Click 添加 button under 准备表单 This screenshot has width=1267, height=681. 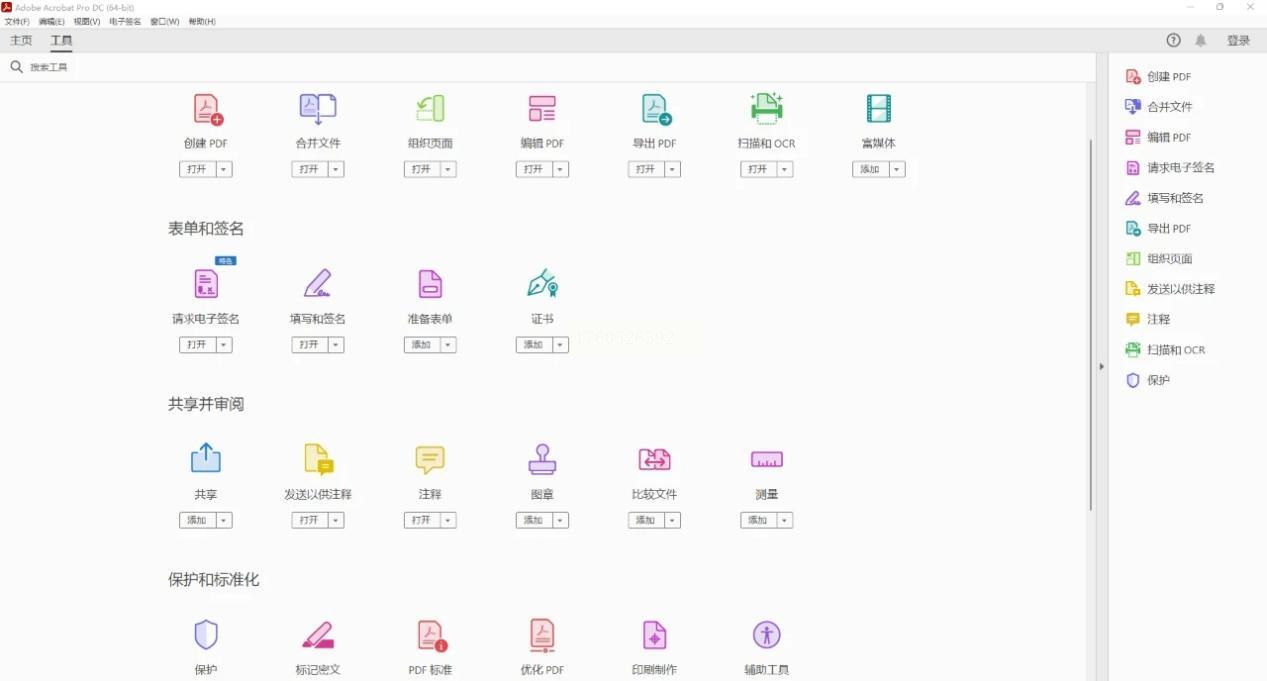coord(421,344)
